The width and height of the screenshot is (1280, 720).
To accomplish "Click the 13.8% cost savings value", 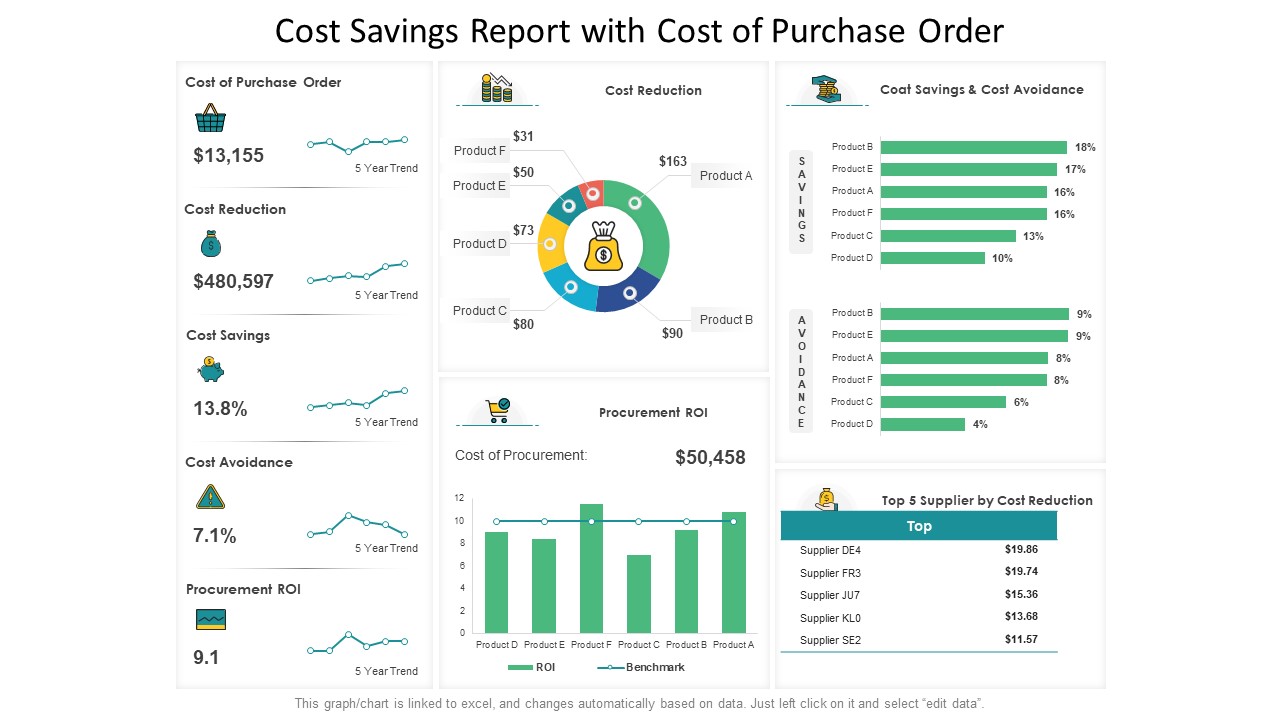I will coord(220,408).
